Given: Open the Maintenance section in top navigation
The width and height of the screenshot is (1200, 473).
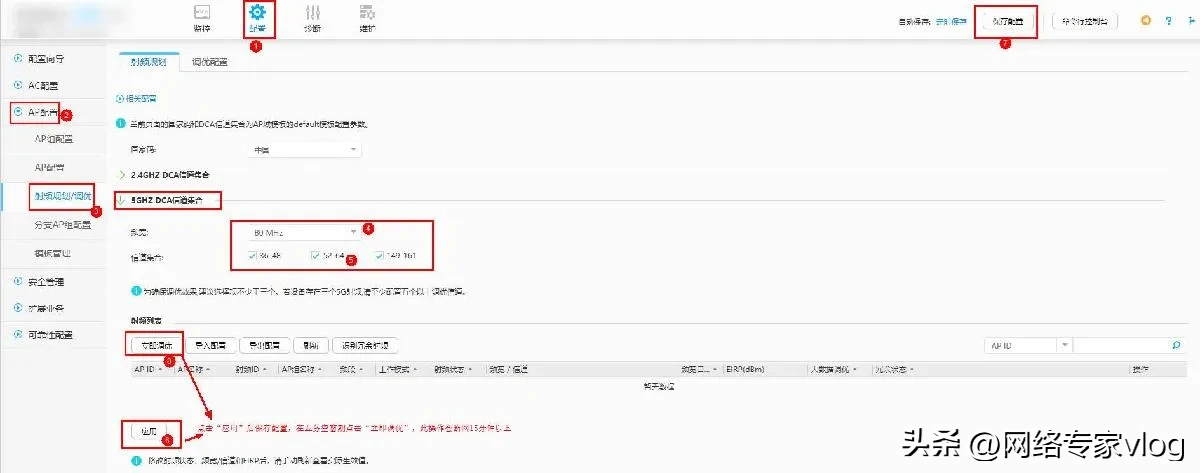Looking at the screenshot, I should [x=367, y=17].
